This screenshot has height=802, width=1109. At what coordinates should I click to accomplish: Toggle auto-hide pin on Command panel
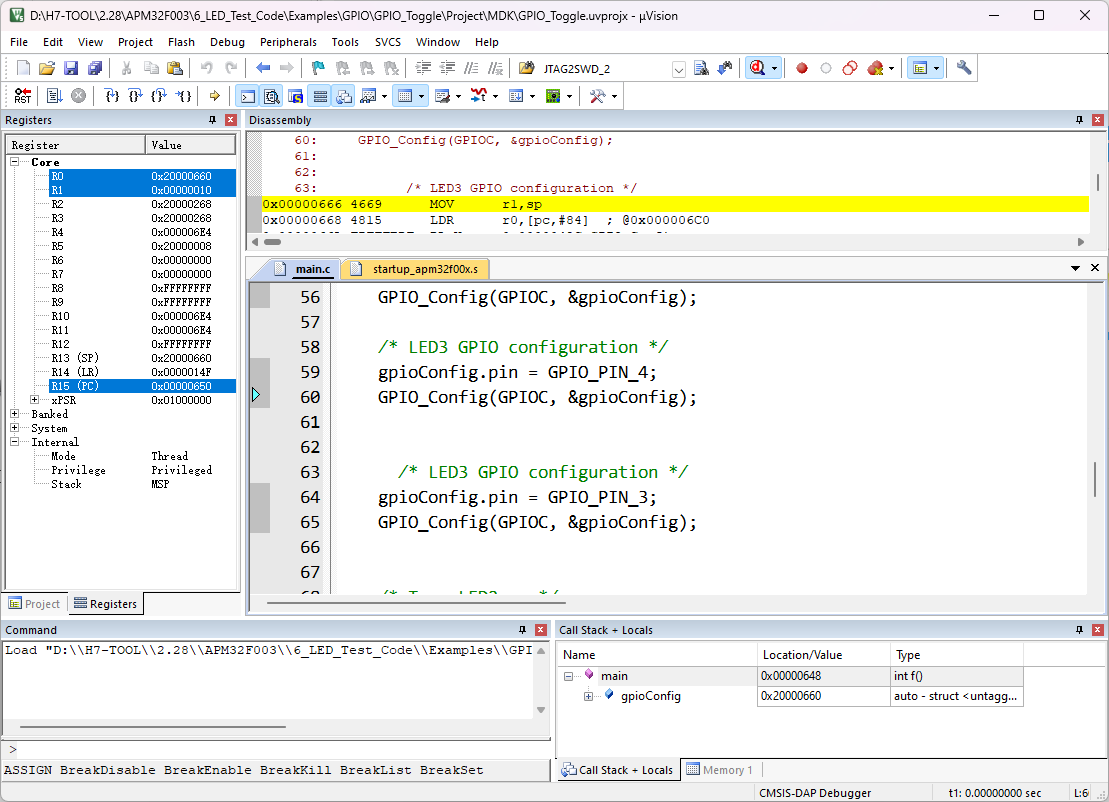tap(523, 630)
